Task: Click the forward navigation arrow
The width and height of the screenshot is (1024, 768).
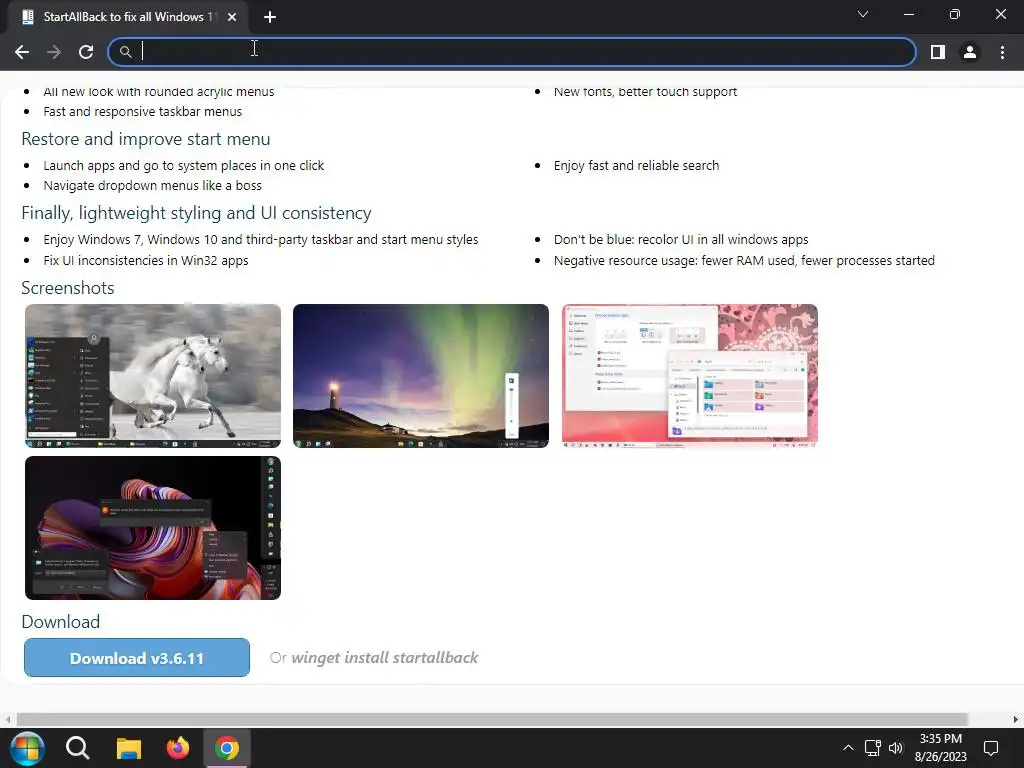Action: (x=54, y=52)
